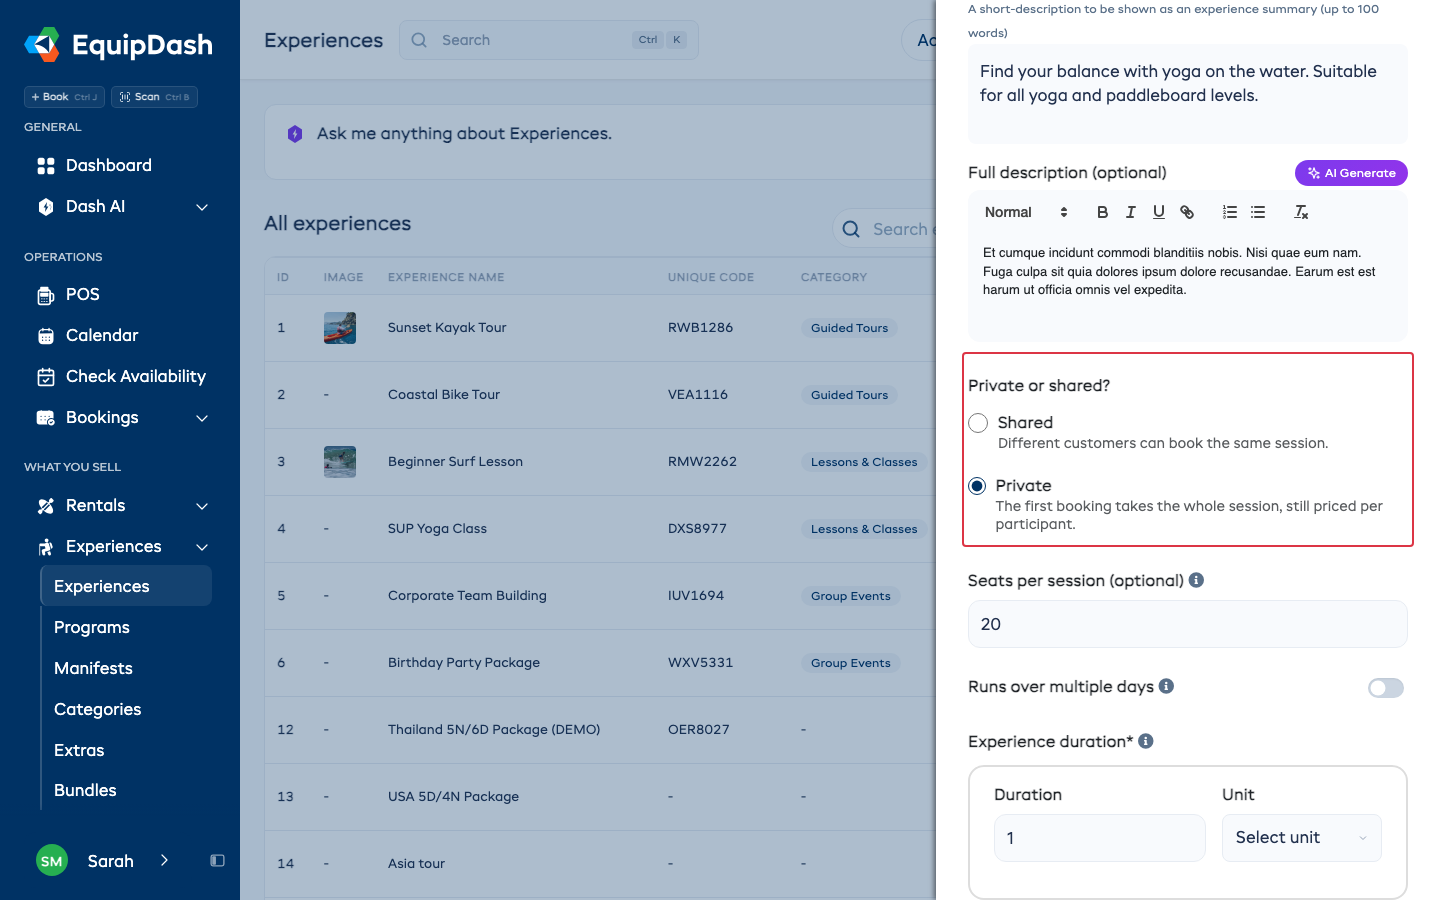Open the Extras menu item
The height and width of the screenshot is (900, 1440).
click(79, 750)
